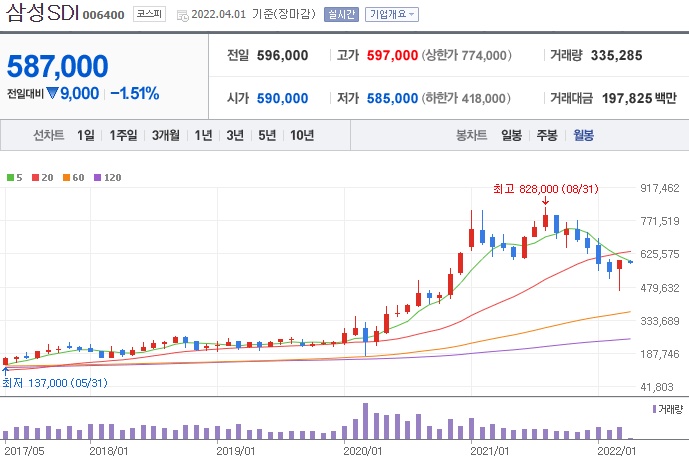Click the 2020/01 x-axis label
689x458 pixels.
[363, 451]
